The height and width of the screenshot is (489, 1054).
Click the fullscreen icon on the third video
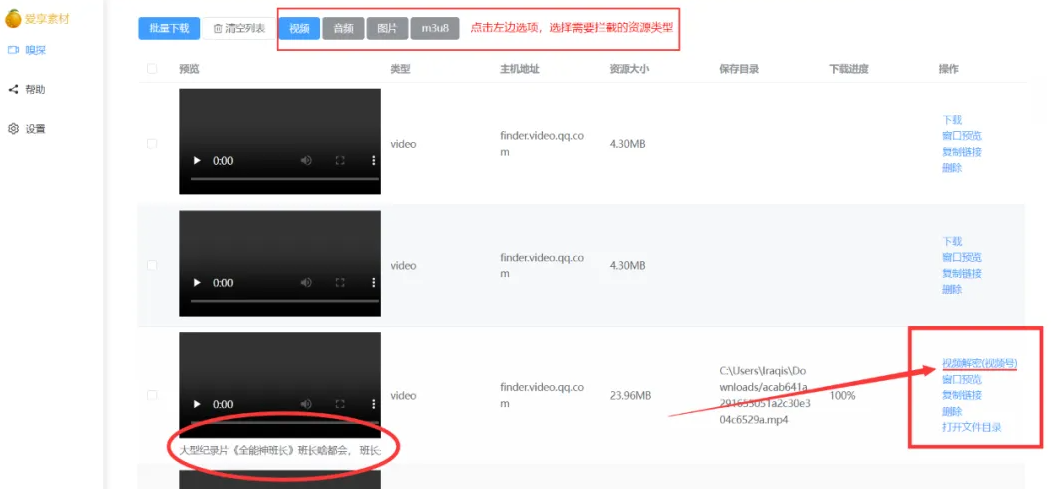click(340, 404)
